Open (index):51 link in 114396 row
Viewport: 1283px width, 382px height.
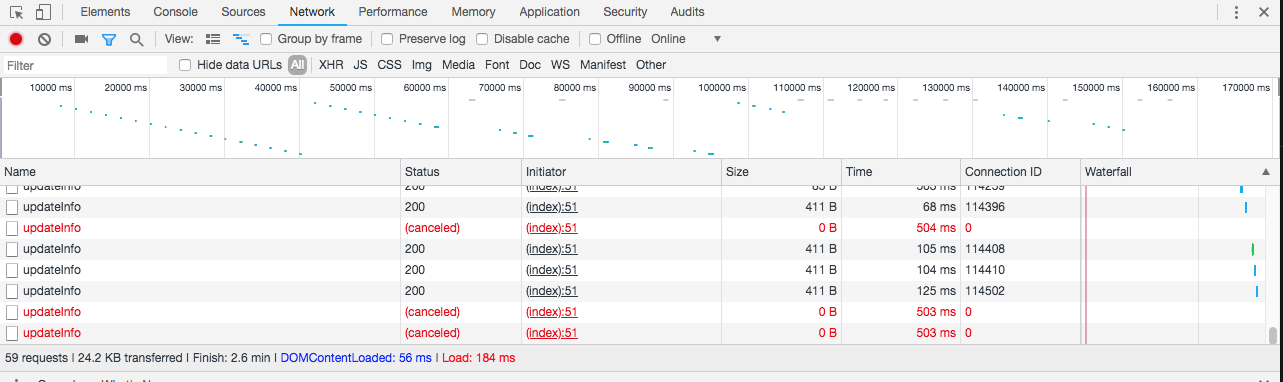point(552,207)
